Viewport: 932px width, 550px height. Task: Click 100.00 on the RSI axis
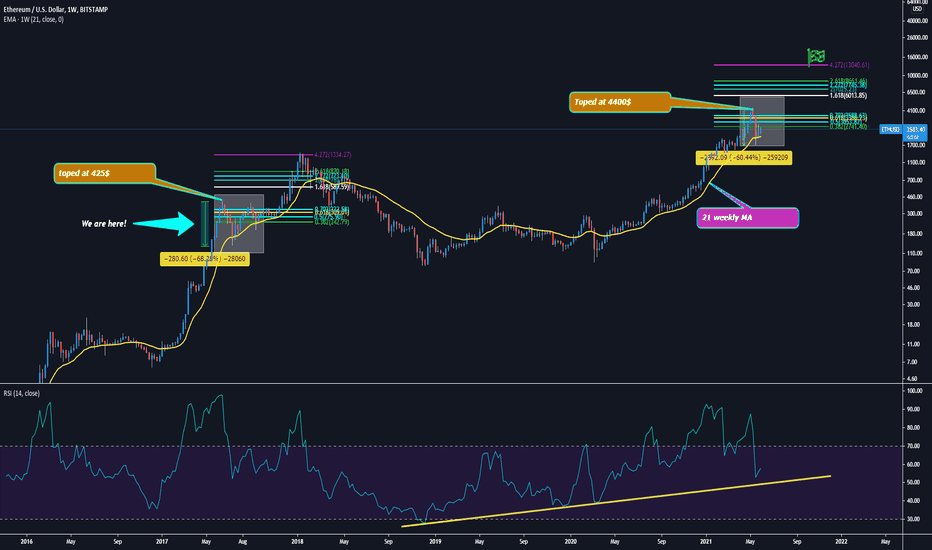pyautogui.click(x=915, y=391)
